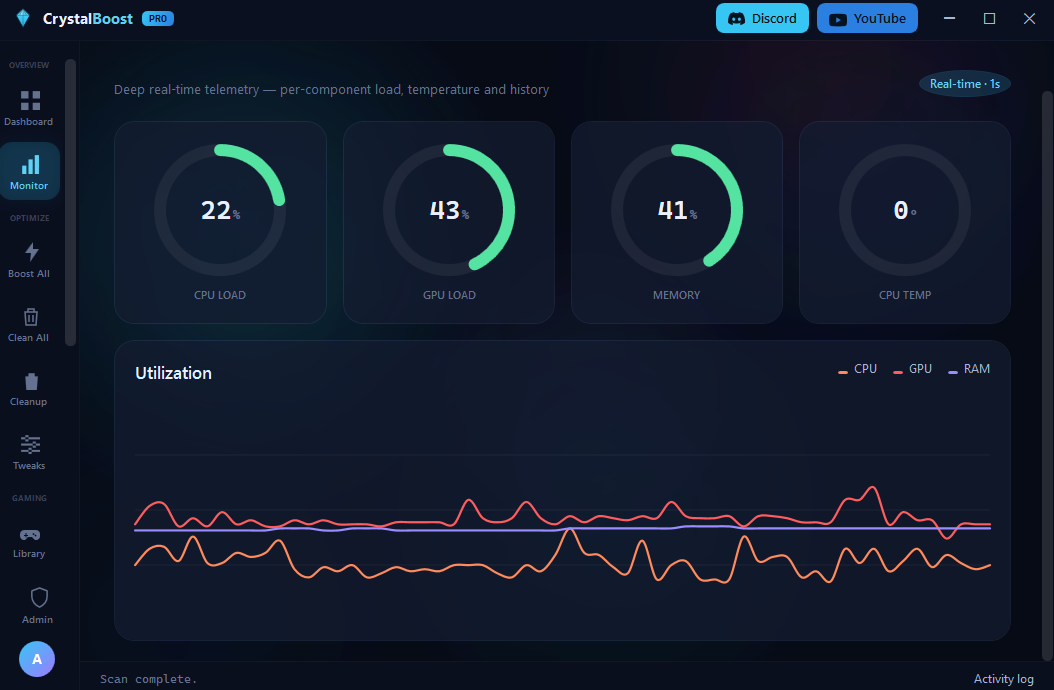Click the Library label in sidebar
This screenshot has width=1054, height=690.
(x=29, y=553)
